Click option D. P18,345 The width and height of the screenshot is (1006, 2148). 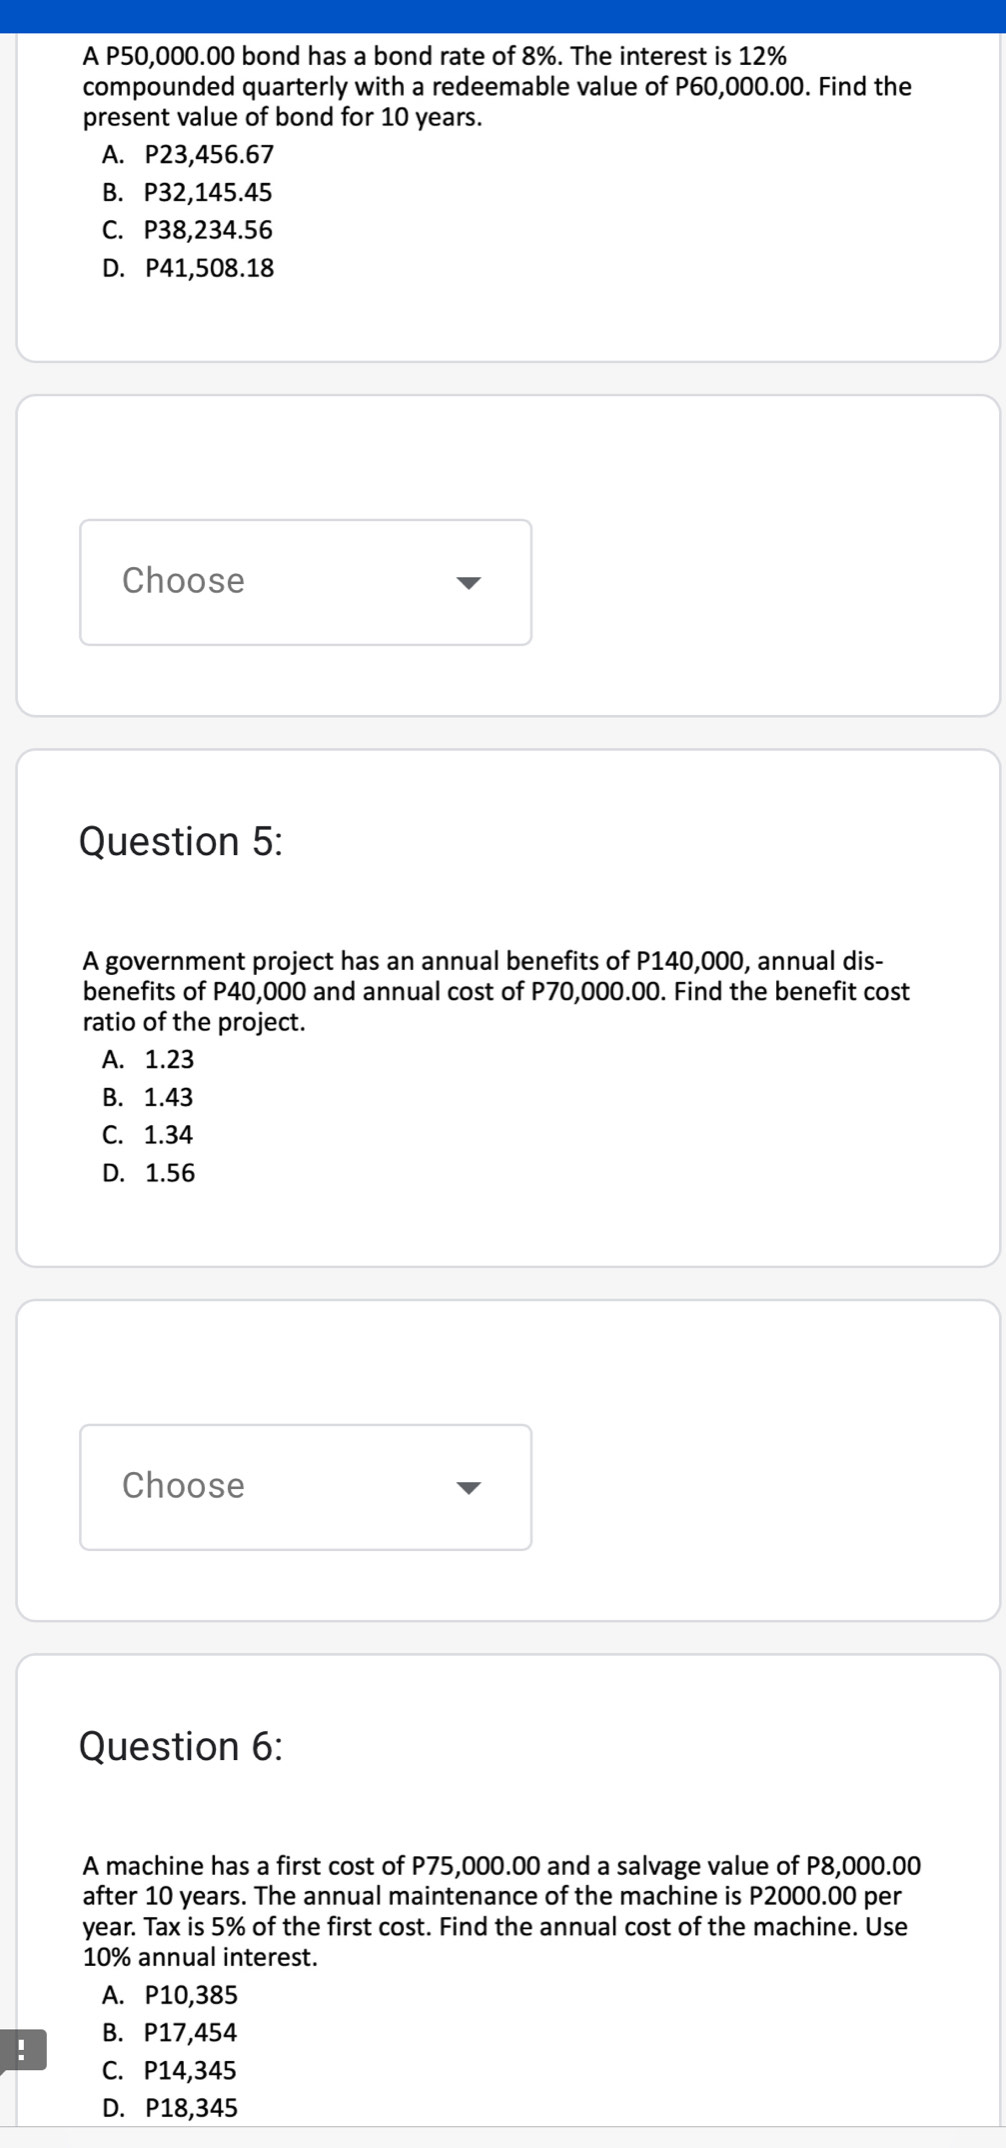click(x=170, y=2109)
